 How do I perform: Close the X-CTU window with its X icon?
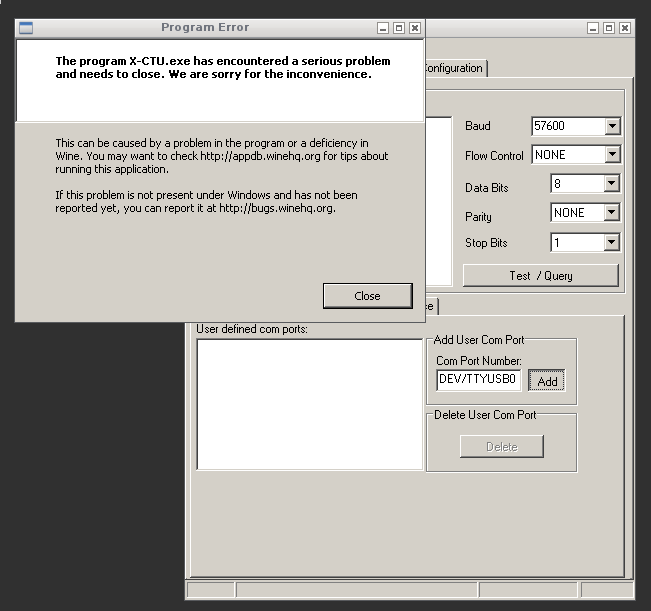click(x=624, y=28)
